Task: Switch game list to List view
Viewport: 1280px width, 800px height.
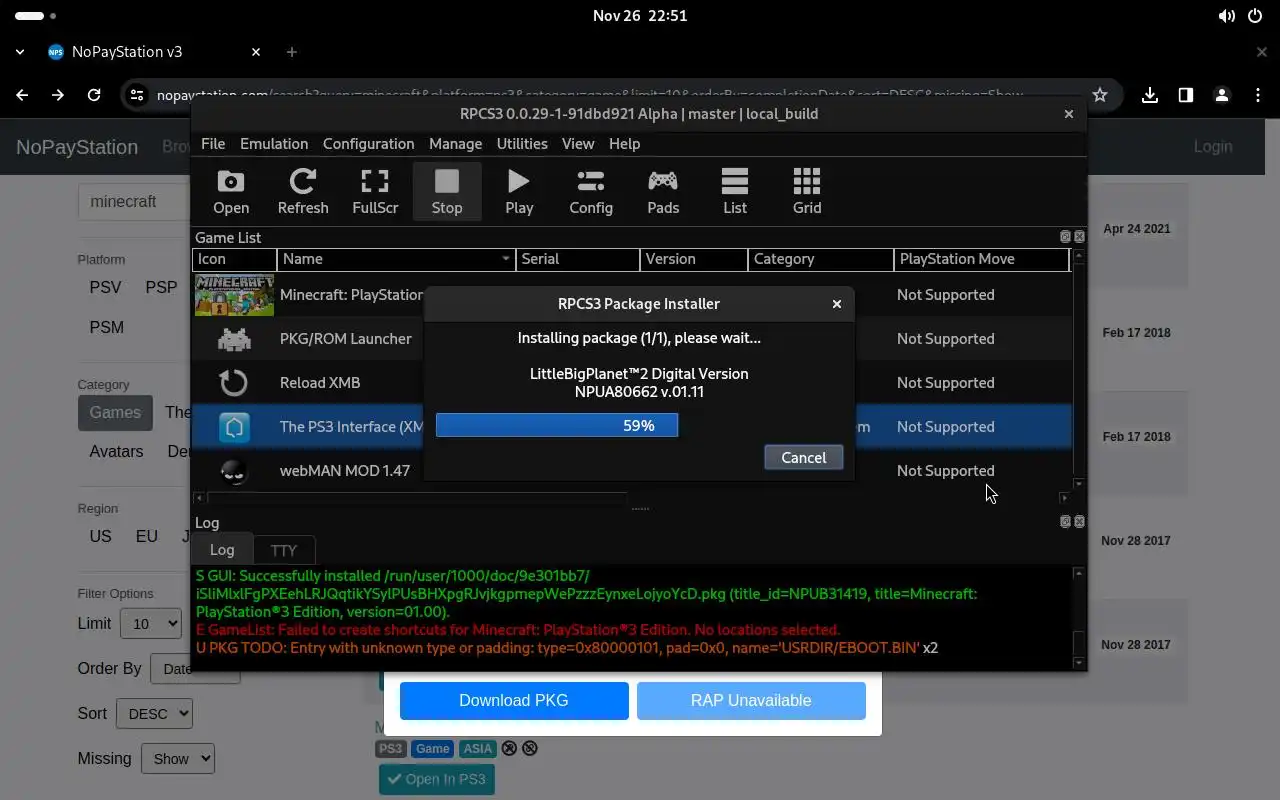Action: click(x=735, y=191)
